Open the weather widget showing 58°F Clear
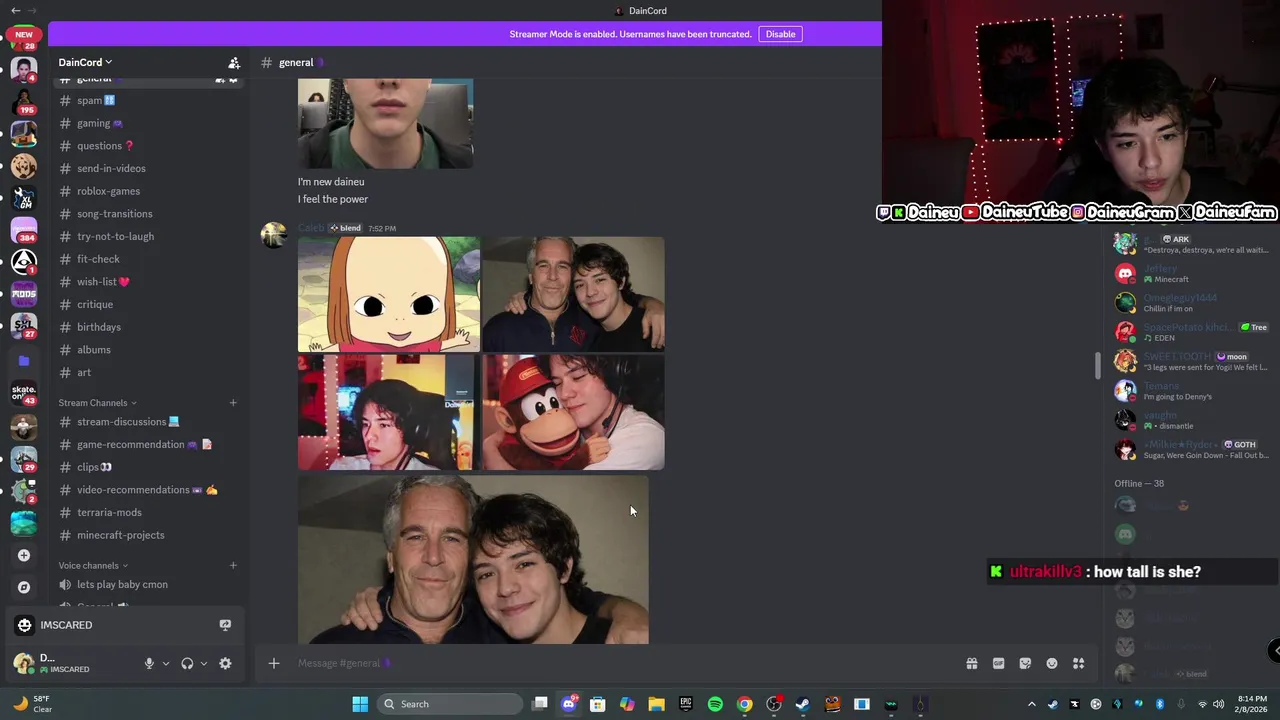 pos(33,704)
